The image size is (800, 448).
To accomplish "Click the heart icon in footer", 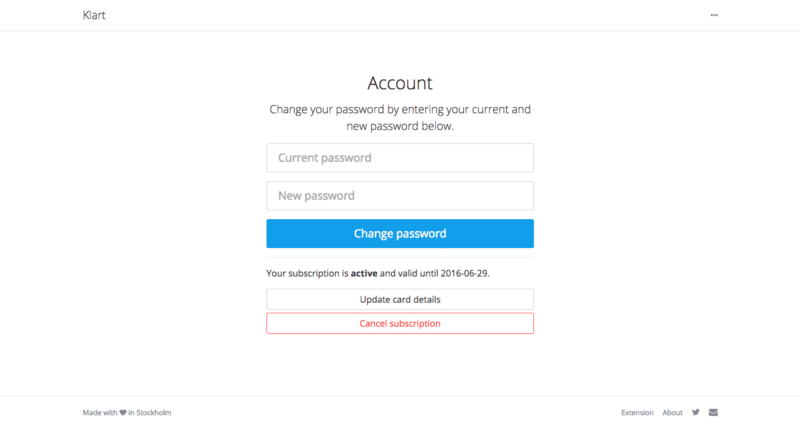I will [x=123, y=413].
